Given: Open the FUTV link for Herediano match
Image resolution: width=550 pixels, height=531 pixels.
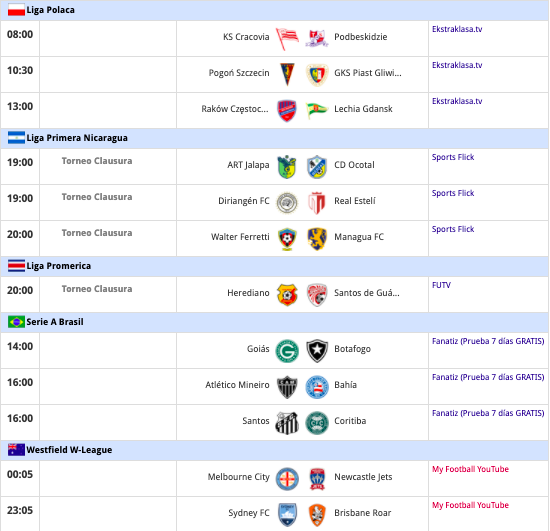Looking at the screenshot, I should point(441,285).
